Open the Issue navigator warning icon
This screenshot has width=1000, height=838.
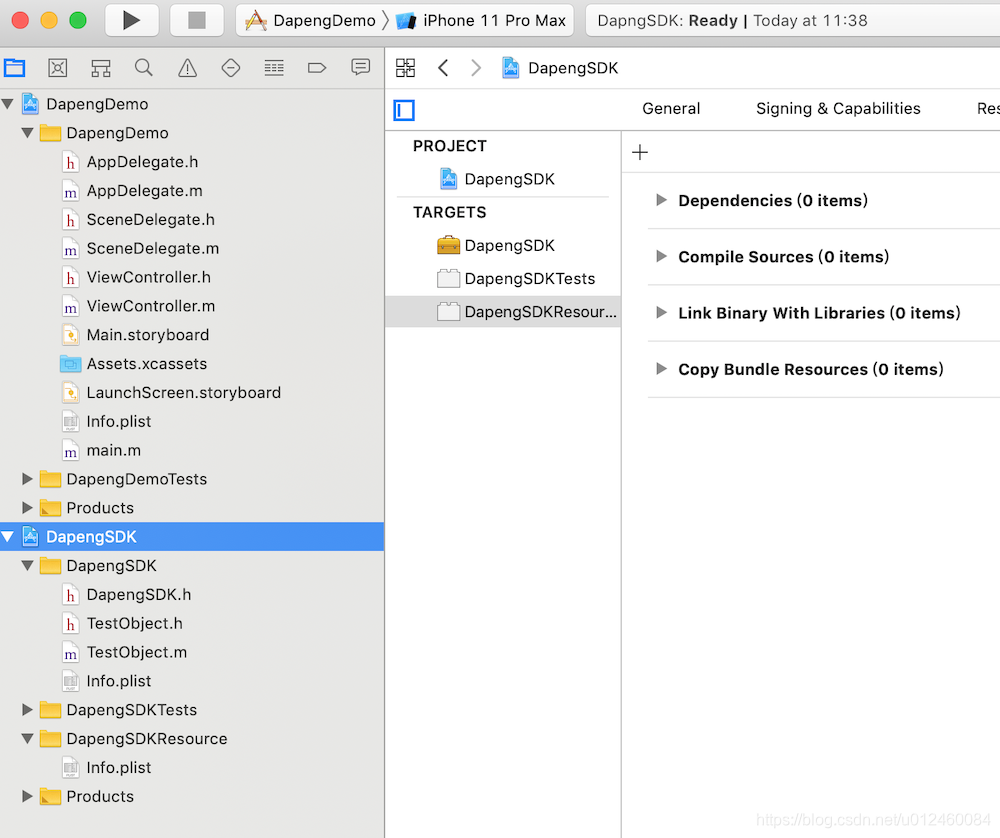click(188, 68)
